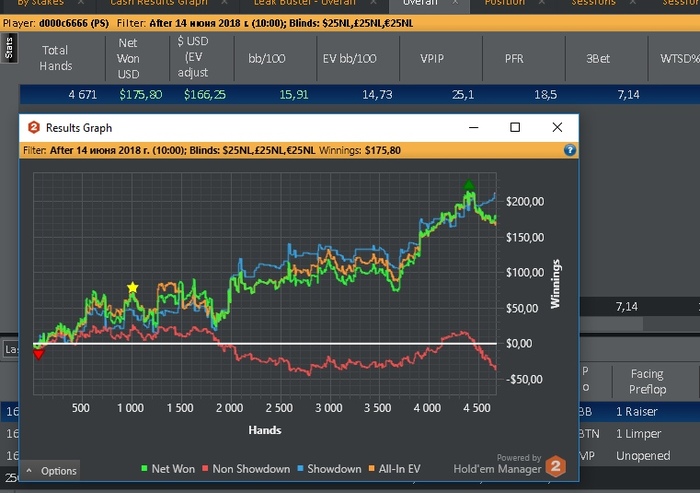The width and height of the screenshot is (700, 493).
Task: Open the Cash Results Graph tab
Action: pyautogui.click(x=159, y=3)
